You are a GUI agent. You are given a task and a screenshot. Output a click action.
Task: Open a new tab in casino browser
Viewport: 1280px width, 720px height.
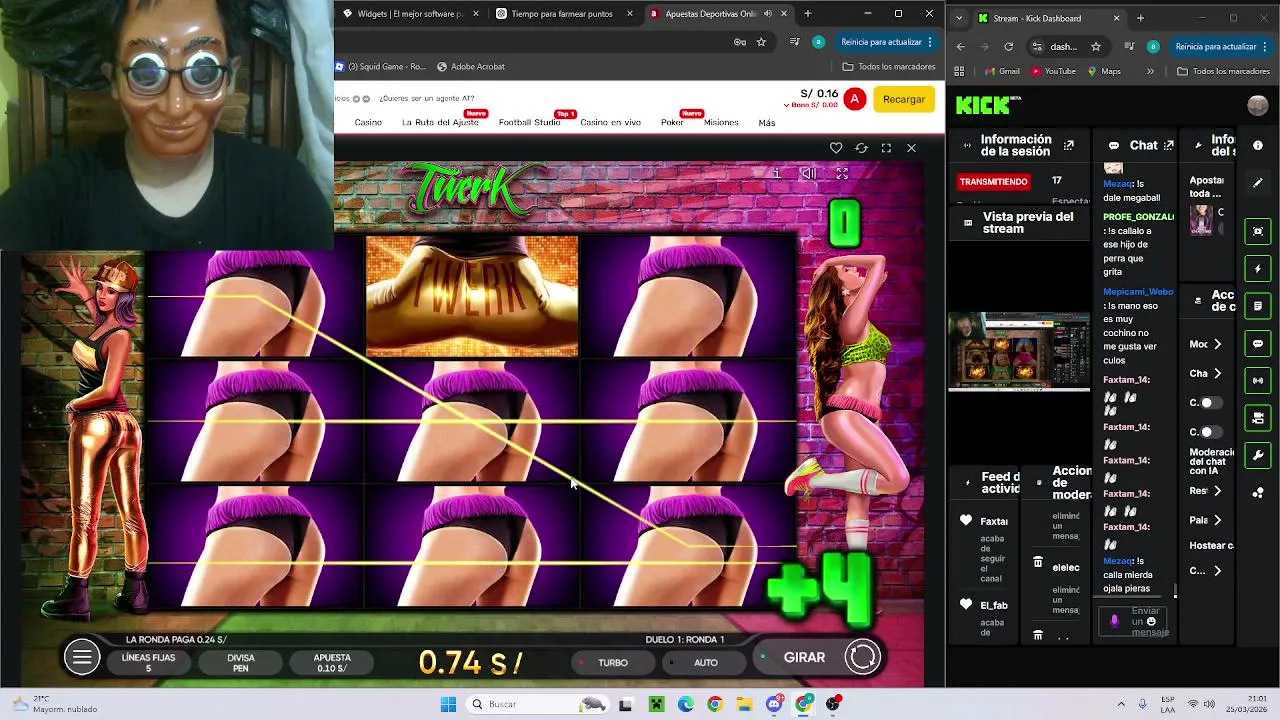808,14
